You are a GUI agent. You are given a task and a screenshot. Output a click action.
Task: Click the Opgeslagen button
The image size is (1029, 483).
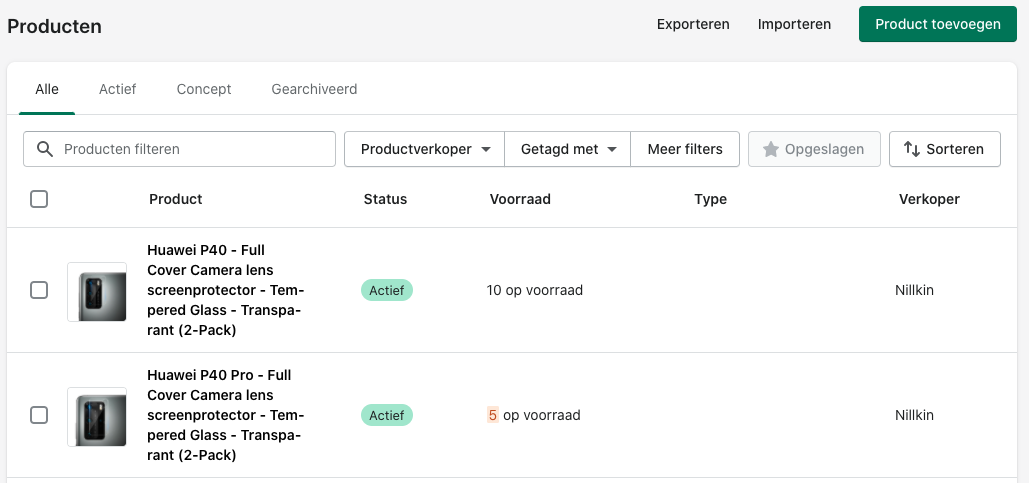tap(814, 149)
